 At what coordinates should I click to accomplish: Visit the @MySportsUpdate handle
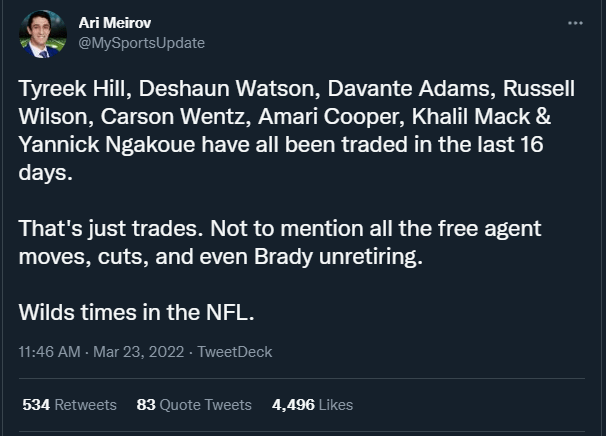point(141,43)
